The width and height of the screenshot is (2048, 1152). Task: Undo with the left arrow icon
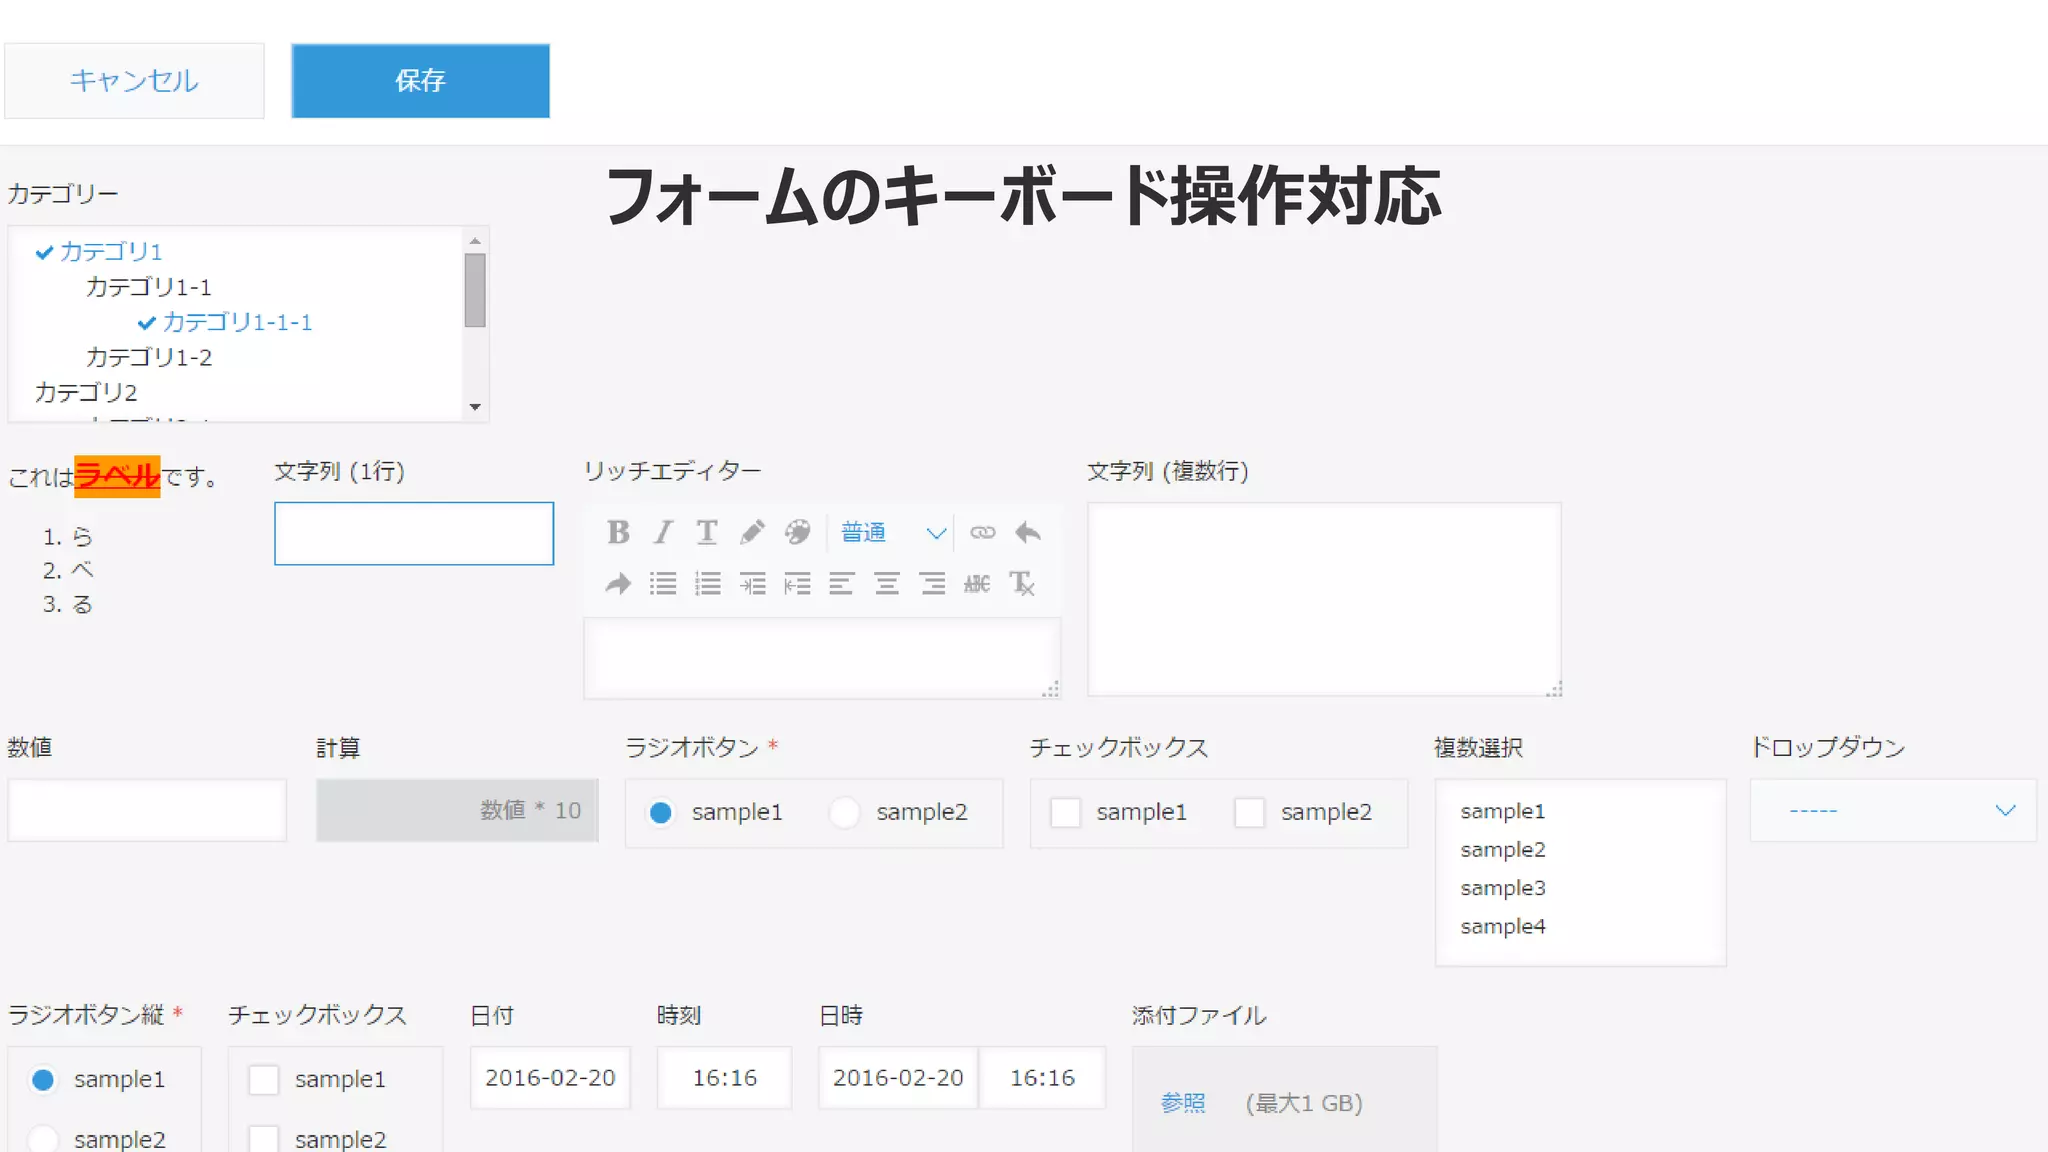point(1028,532)
